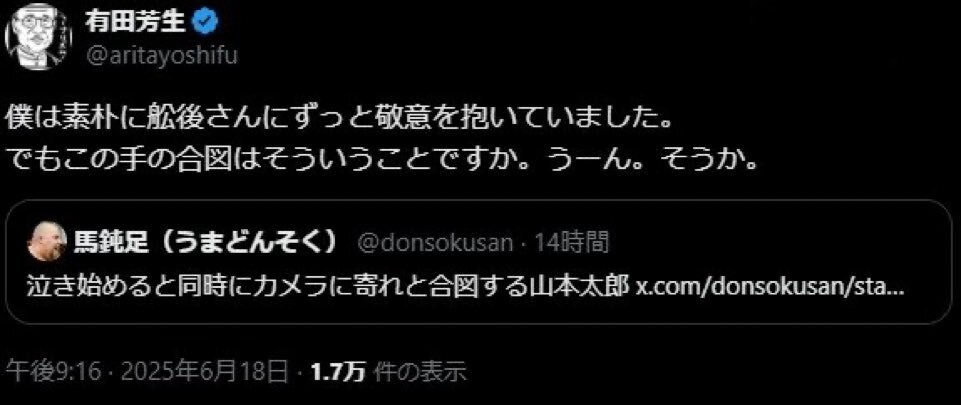Click the 有田芳生 display name

(137, 23)
